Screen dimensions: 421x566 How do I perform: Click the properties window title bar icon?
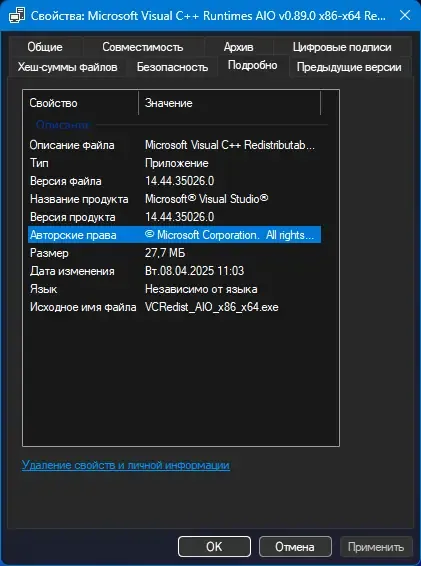coord(17,16)
